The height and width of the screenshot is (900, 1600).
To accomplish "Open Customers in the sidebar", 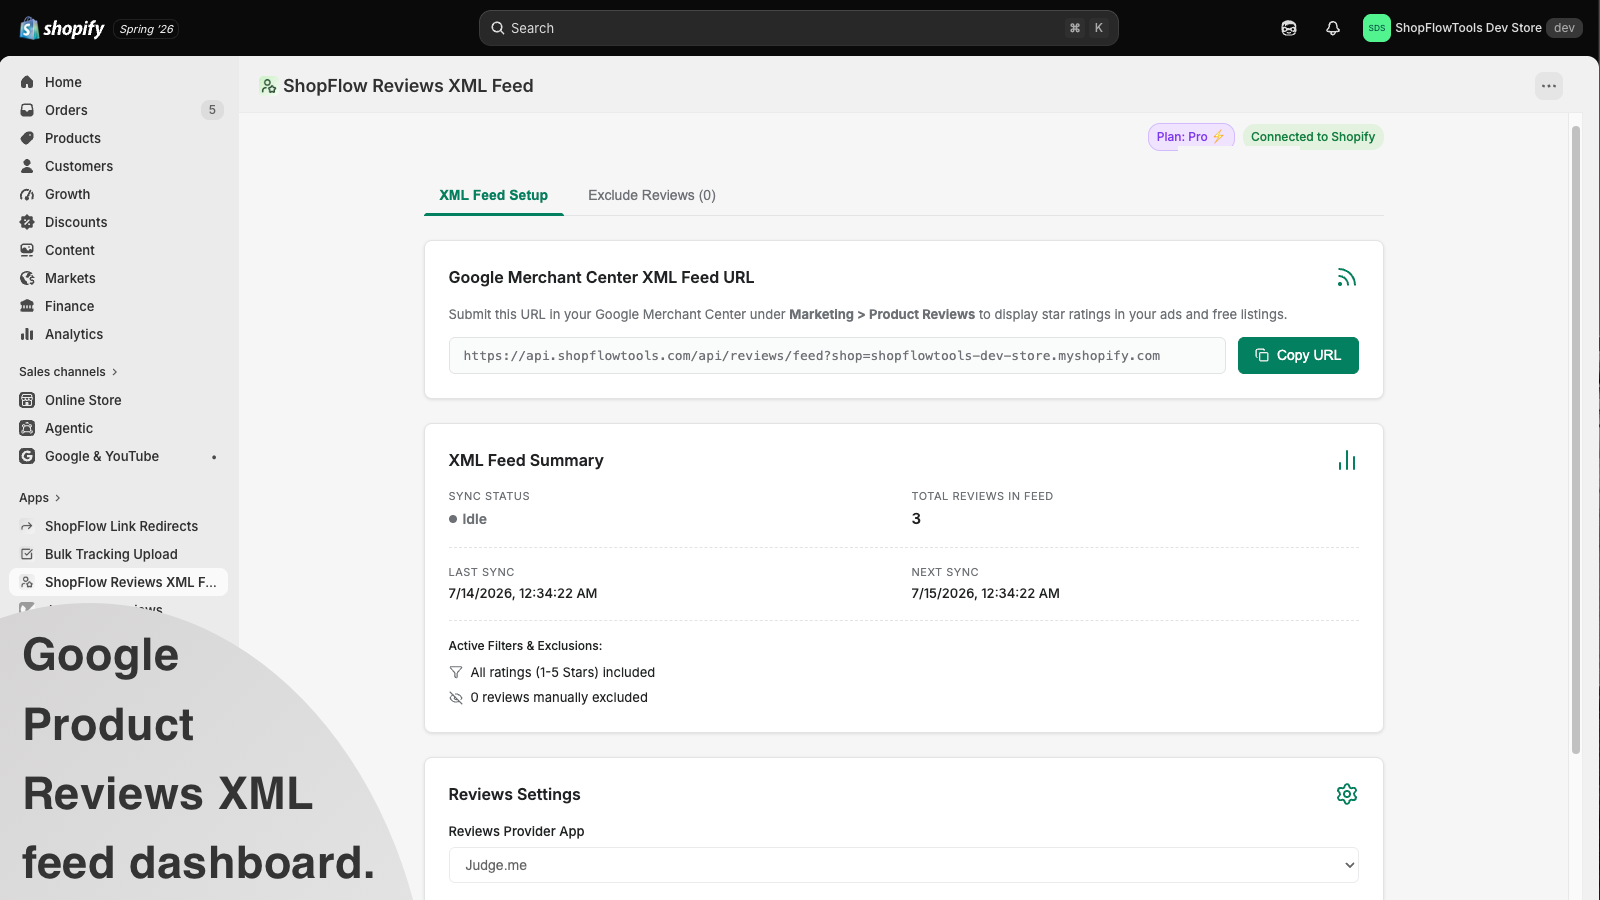I will 119,166.
